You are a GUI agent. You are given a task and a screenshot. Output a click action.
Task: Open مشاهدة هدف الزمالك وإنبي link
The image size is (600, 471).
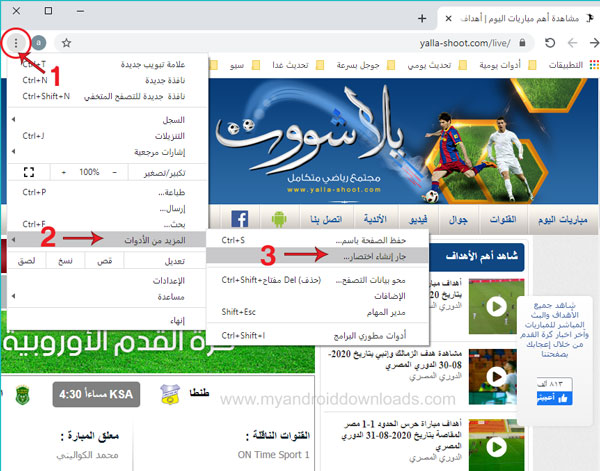click(x=395, y=359)
